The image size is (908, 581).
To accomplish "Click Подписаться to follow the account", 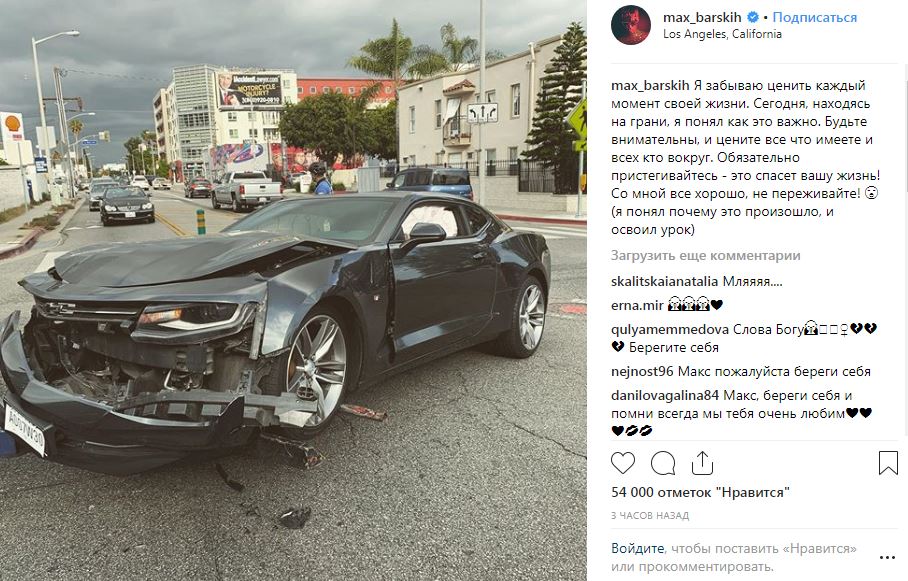I will coord(814,17).
